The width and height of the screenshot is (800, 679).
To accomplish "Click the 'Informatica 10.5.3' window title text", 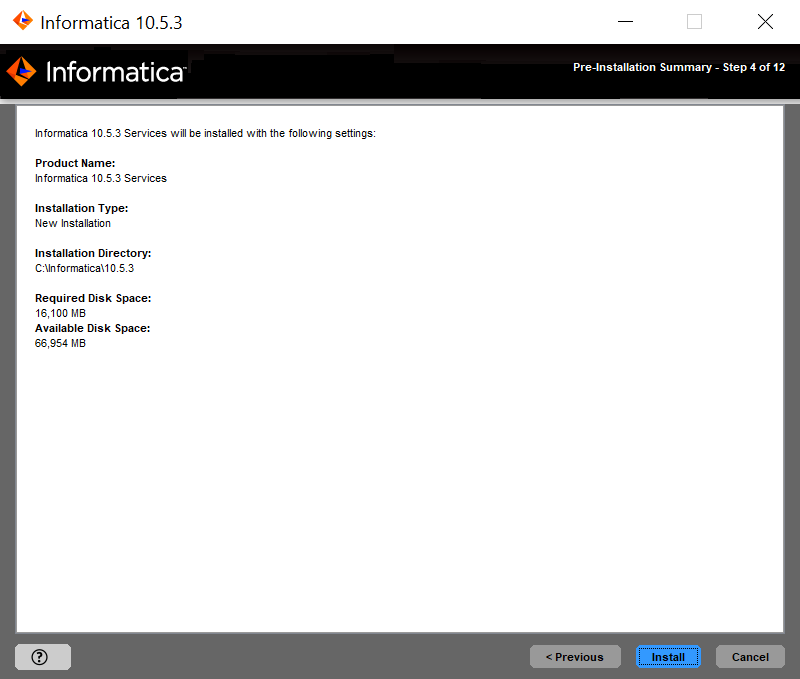I will [x=111, y=22].
